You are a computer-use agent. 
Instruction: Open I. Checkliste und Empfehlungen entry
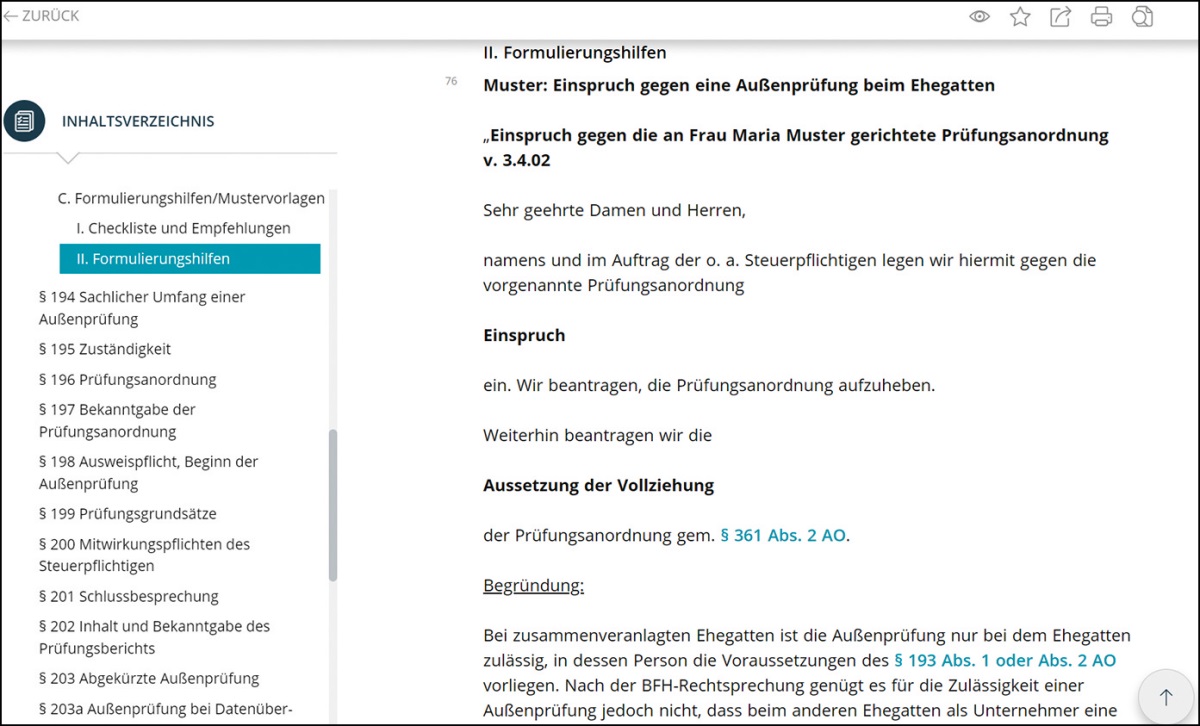coord(183,228)
